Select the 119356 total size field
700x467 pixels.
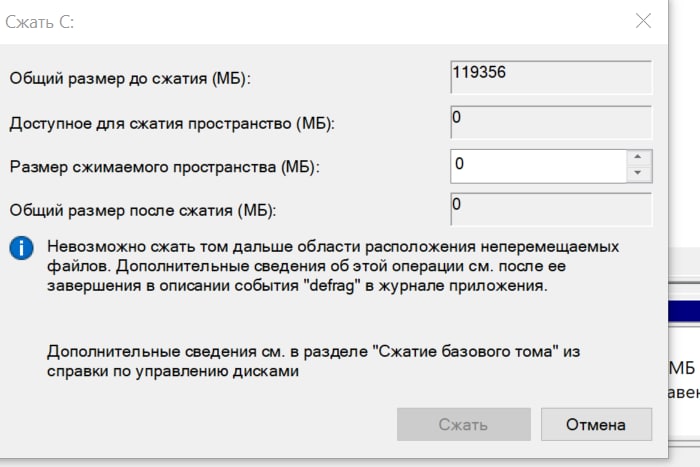(551, 77)
